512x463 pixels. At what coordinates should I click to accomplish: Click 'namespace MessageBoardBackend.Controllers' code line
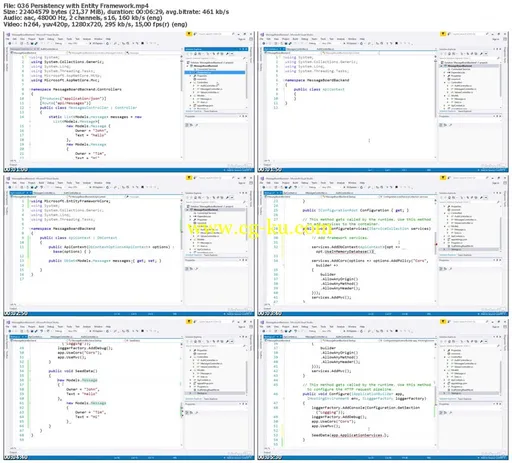point(76,89)
